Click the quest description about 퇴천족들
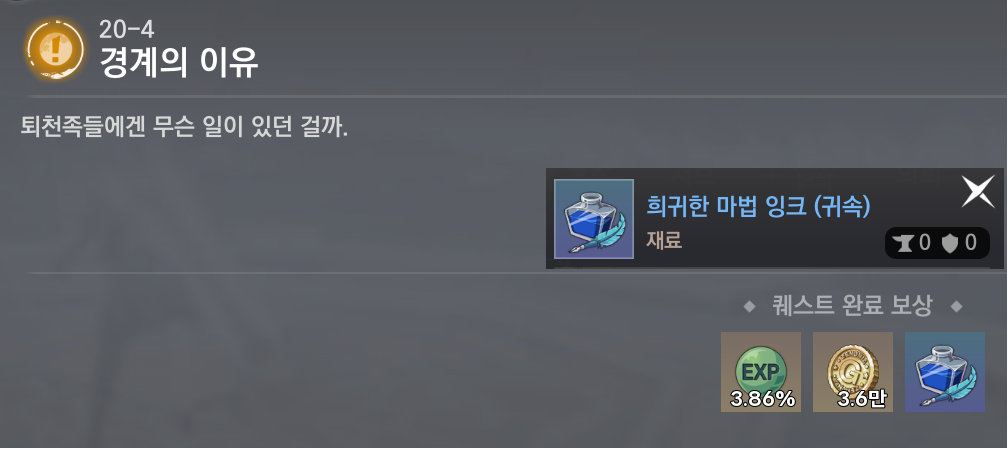 [x=184, y=126]
